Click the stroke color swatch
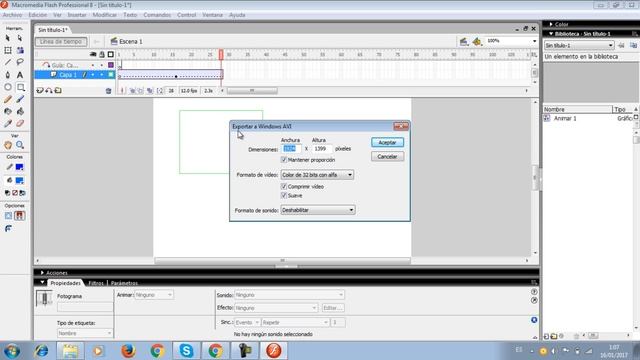 click(19, 167)
